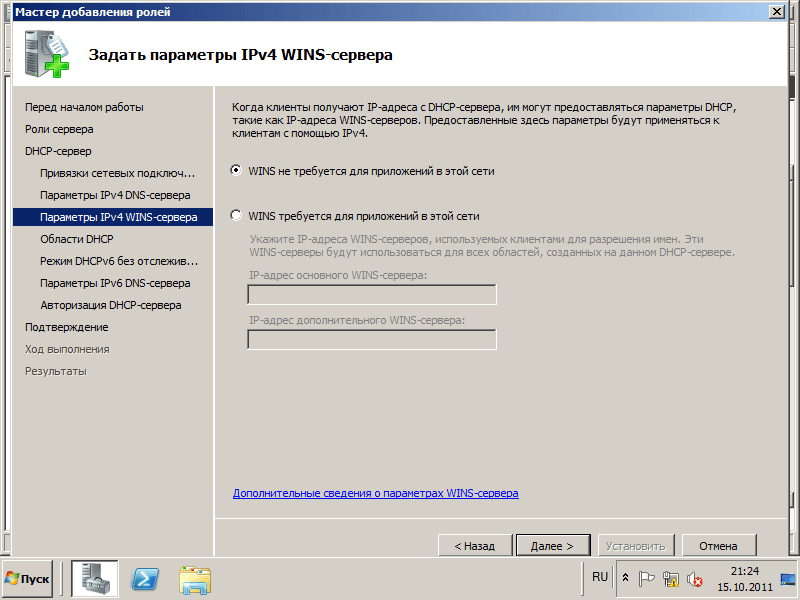Click the network warning tray icon

coord(670,579)
